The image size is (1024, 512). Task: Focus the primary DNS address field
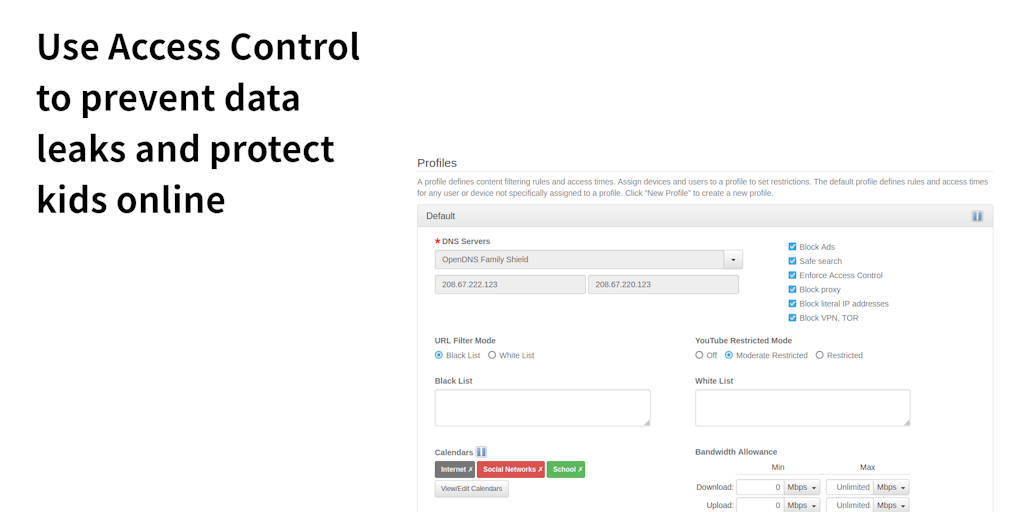pos(510,285)
